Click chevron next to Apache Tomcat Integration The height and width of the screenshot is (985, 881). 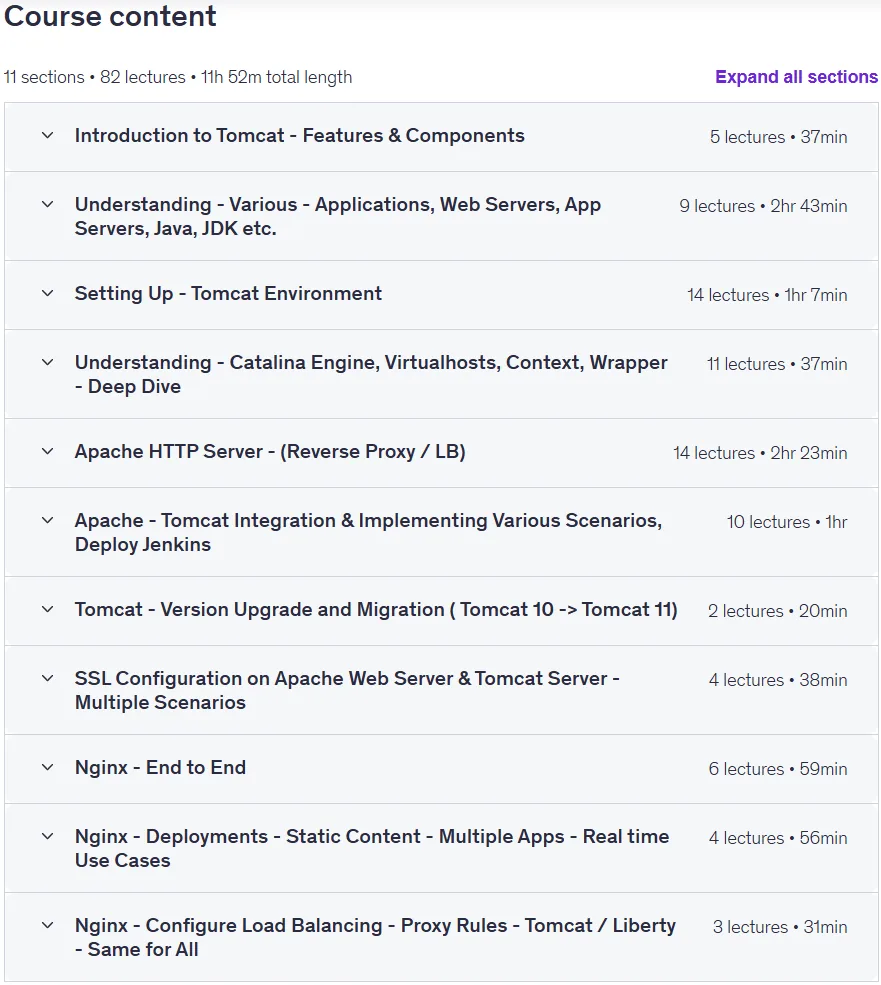click(x=48, y=520)
